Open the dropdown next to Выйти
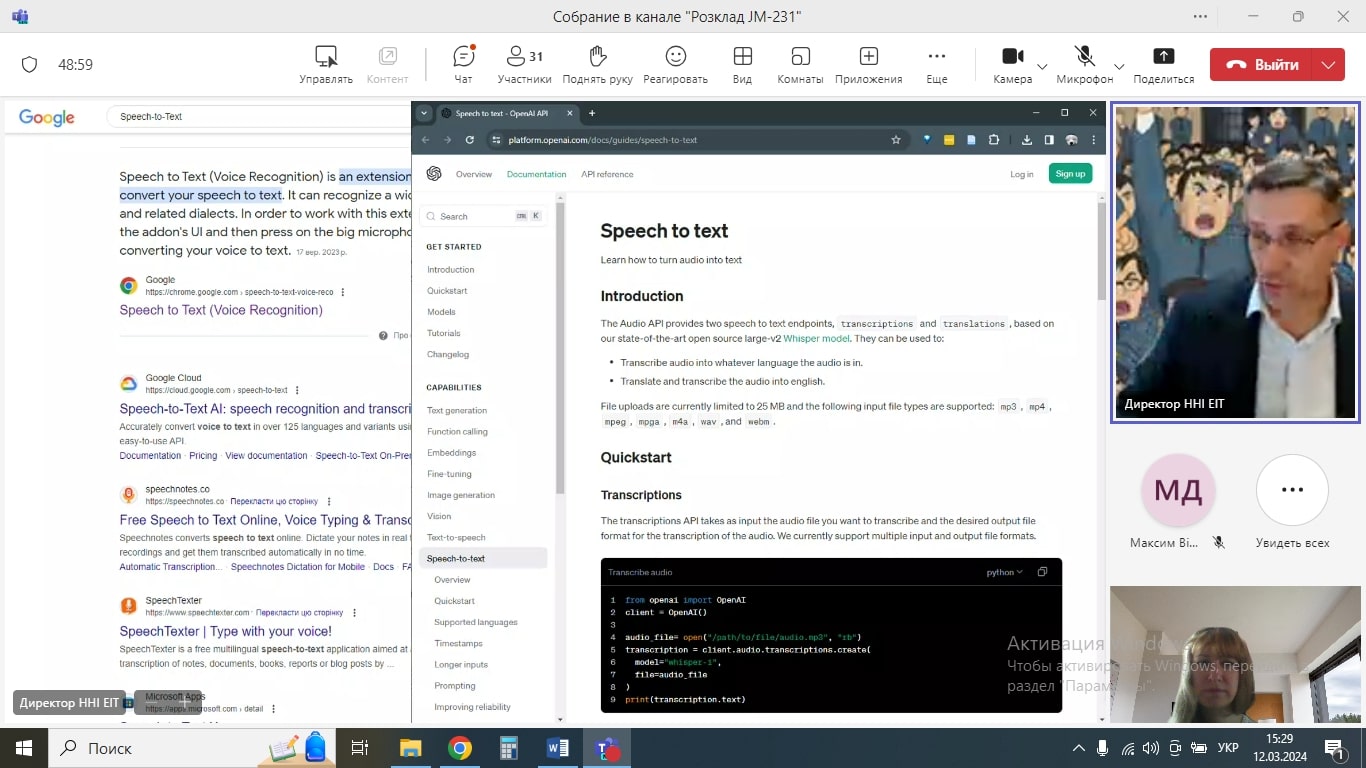This screenshot has width=1366, height=768. pos(1328,65)
